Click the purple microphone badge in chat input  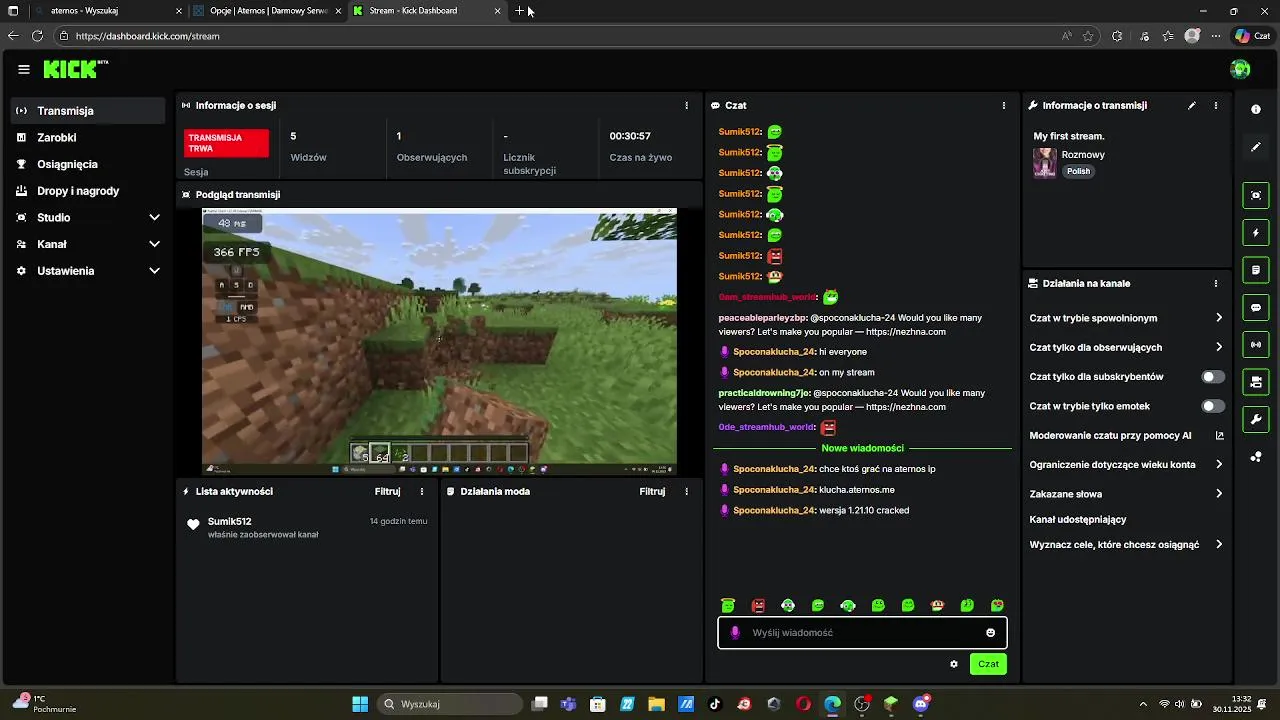[x=735, y=633]
